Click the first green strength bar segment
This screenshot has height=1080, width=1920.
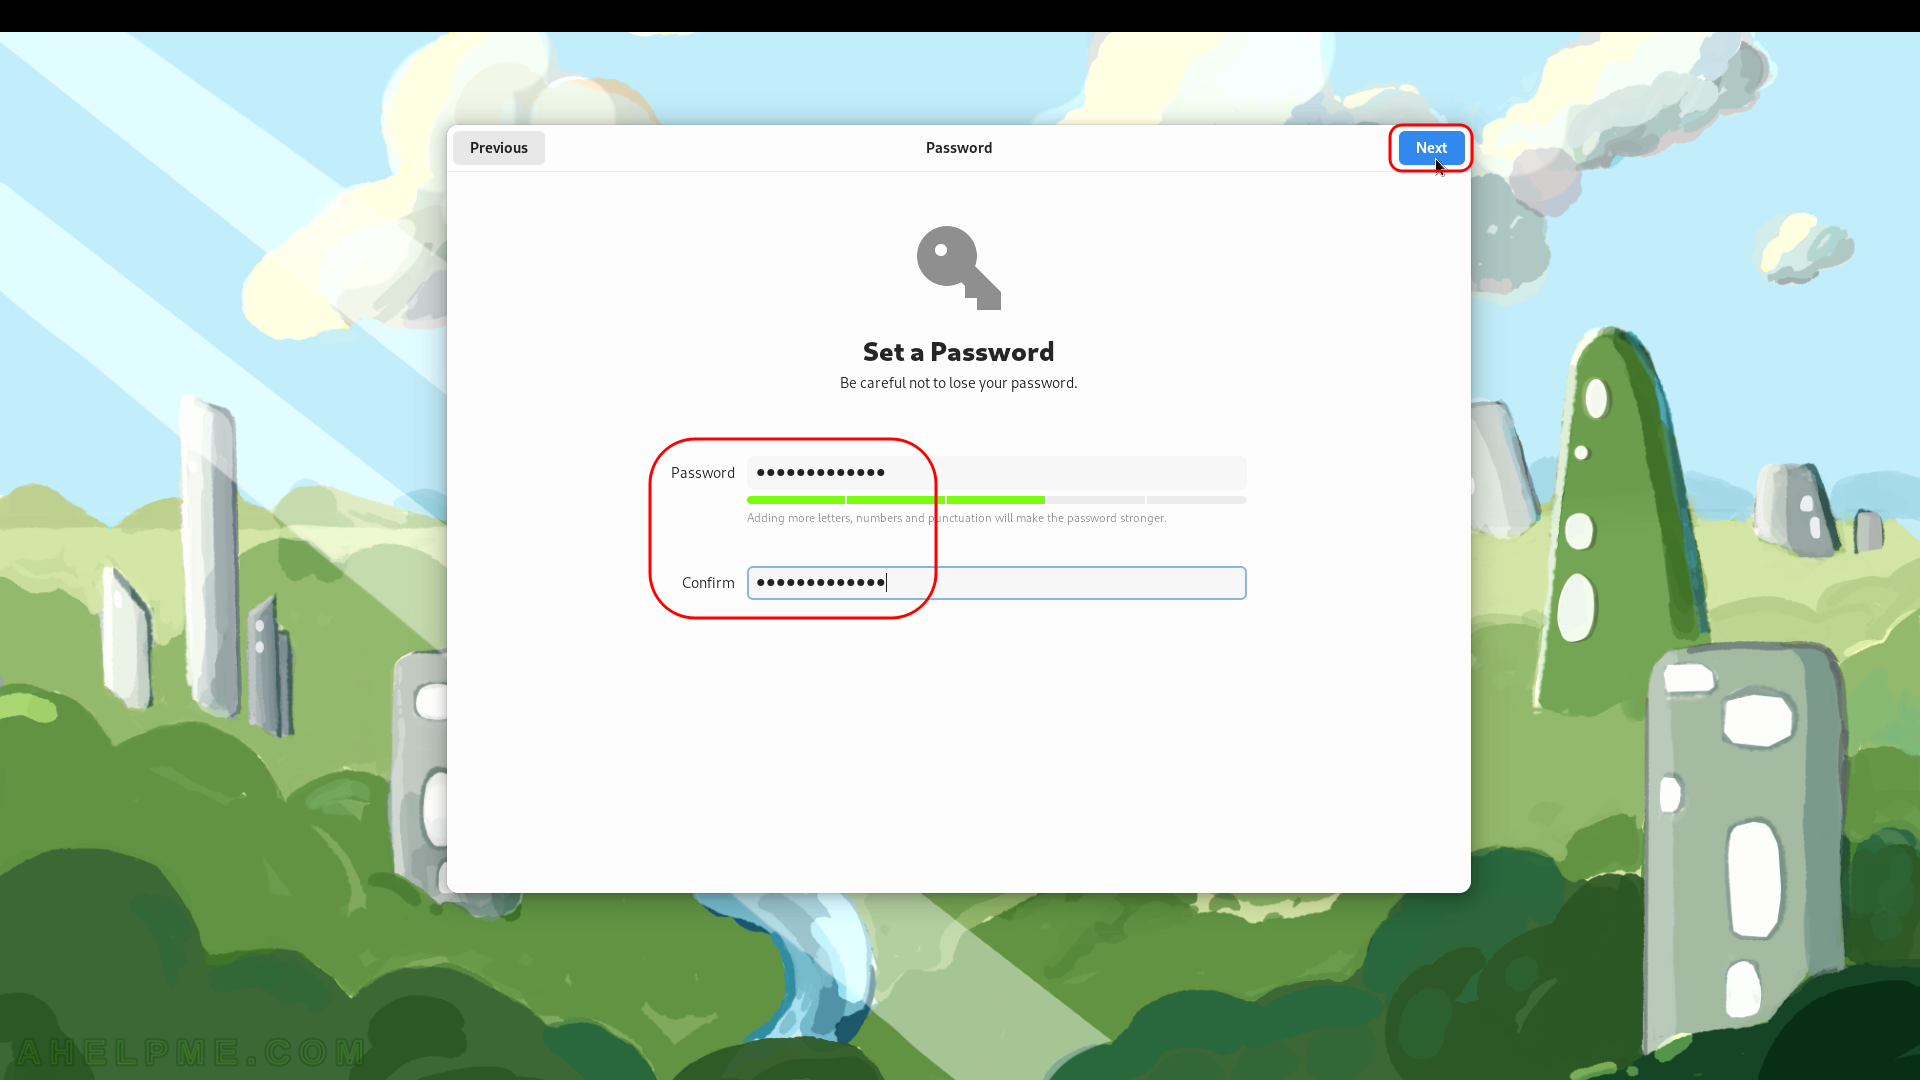(796, 500)
